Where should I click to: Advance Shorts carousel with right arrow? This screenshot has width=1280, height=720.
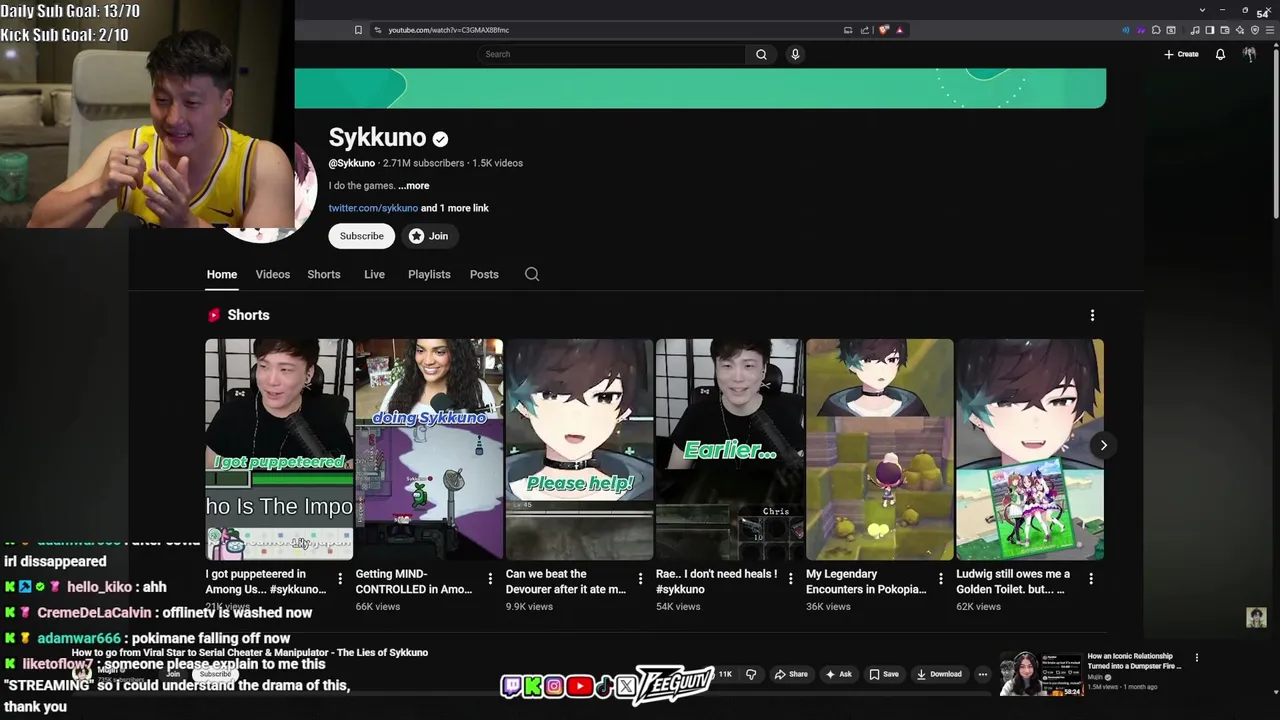pos(1103,445)
